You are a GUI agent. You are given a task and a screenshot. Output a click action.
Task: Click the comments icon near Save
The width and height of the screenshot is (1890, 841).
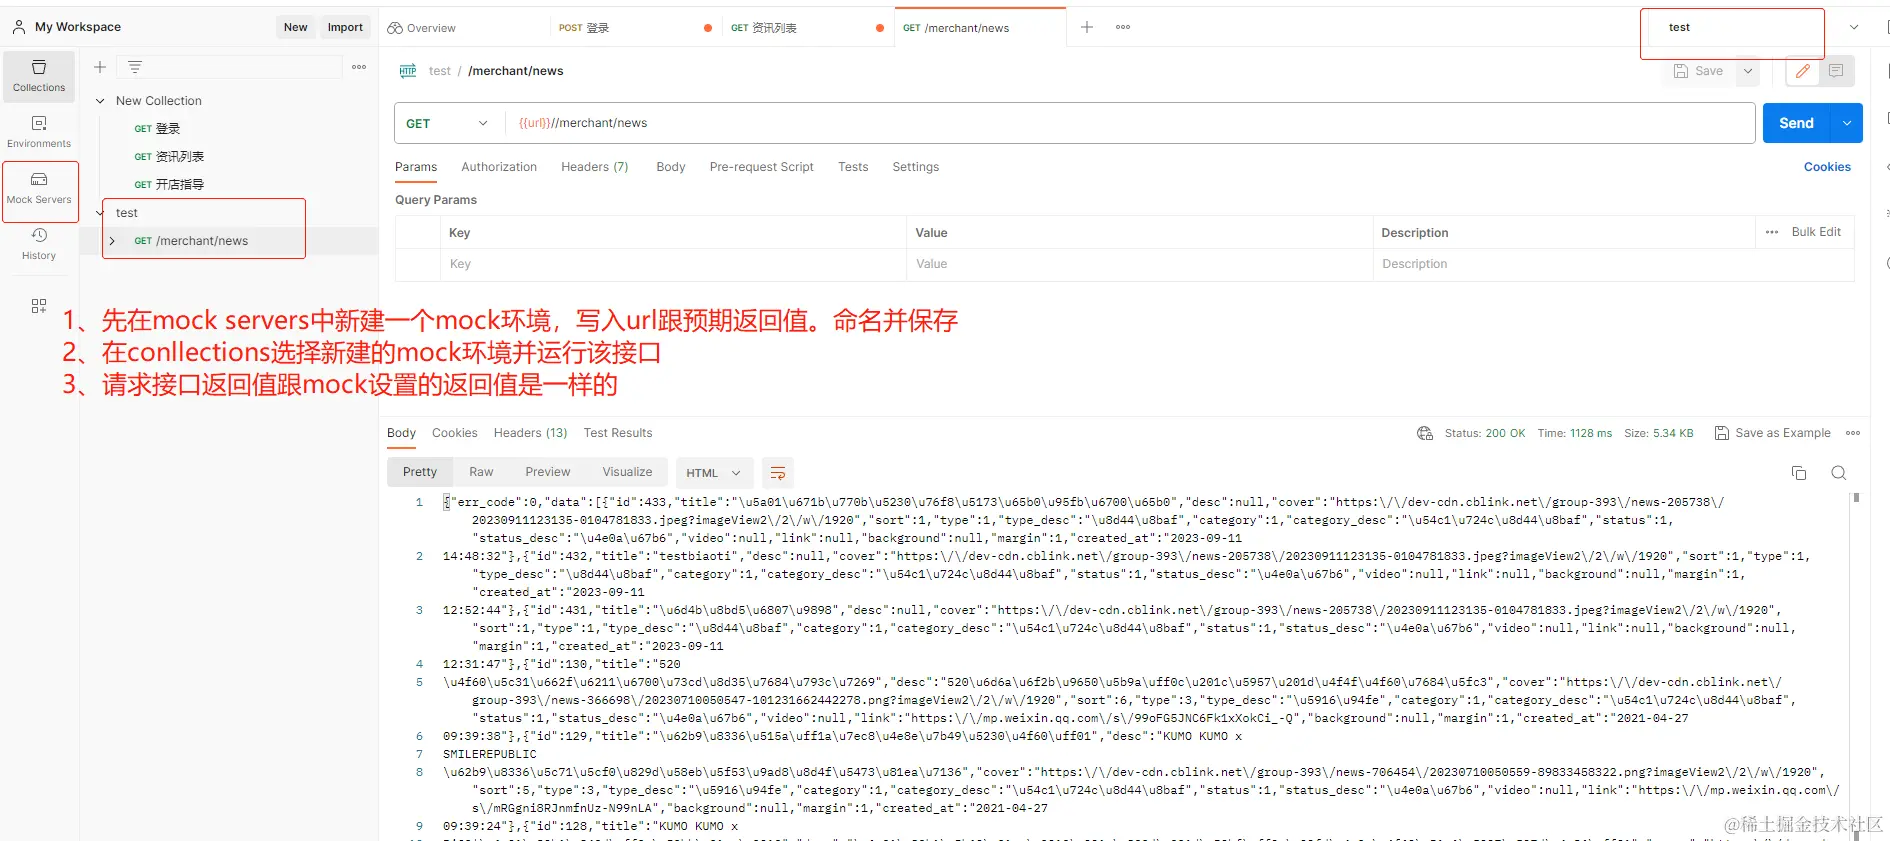pos(1836,71)
